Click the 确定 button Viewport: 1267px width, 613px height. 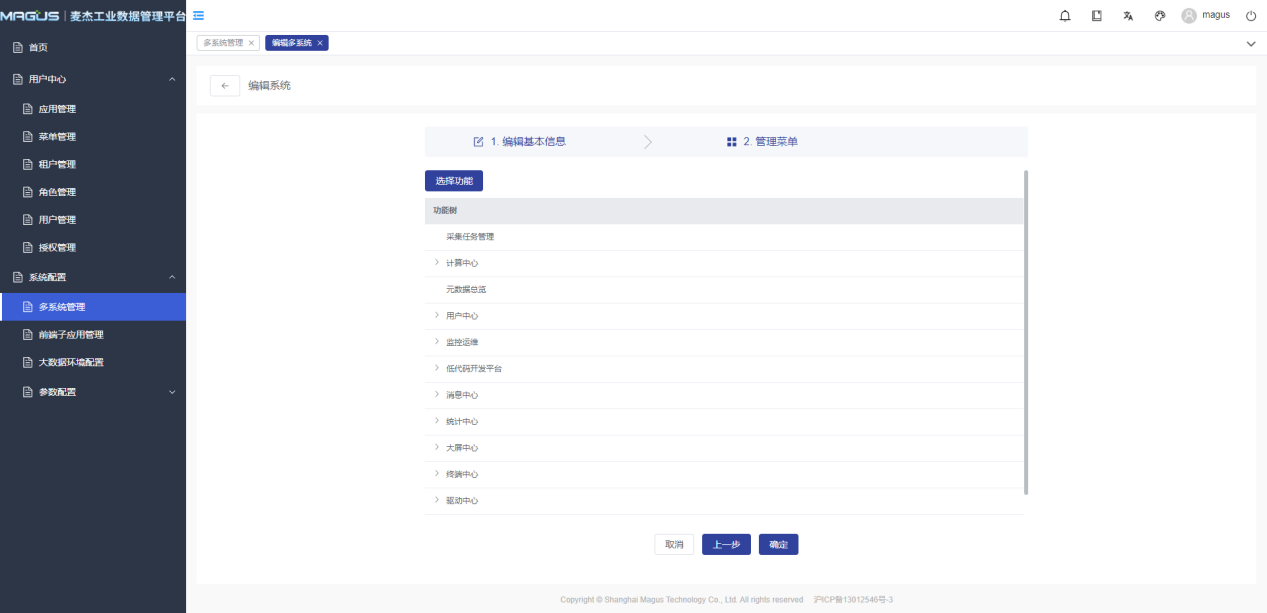coord(778,545)
